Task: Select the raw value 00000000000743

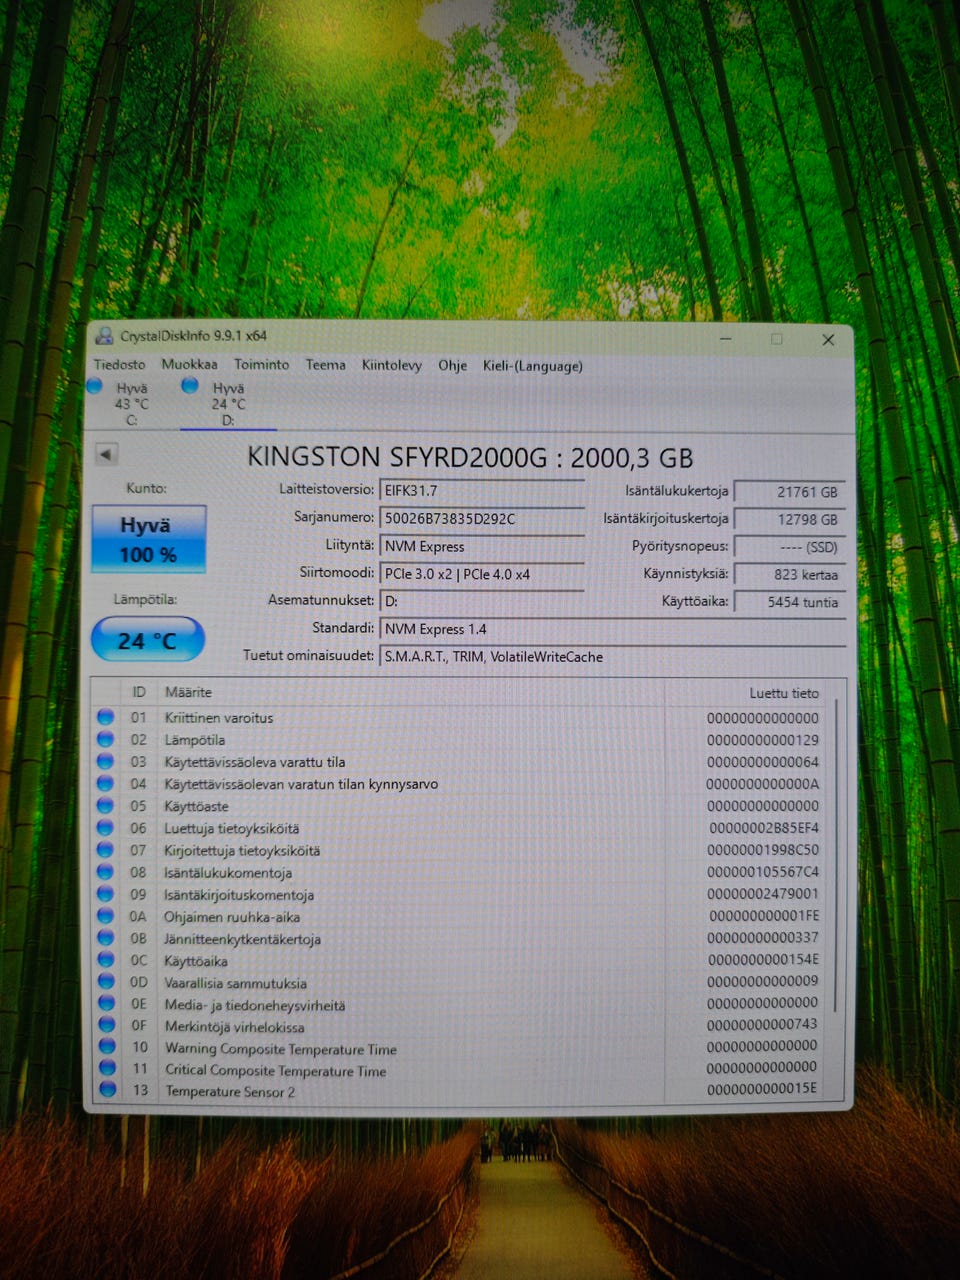Action: [763, 1025]
